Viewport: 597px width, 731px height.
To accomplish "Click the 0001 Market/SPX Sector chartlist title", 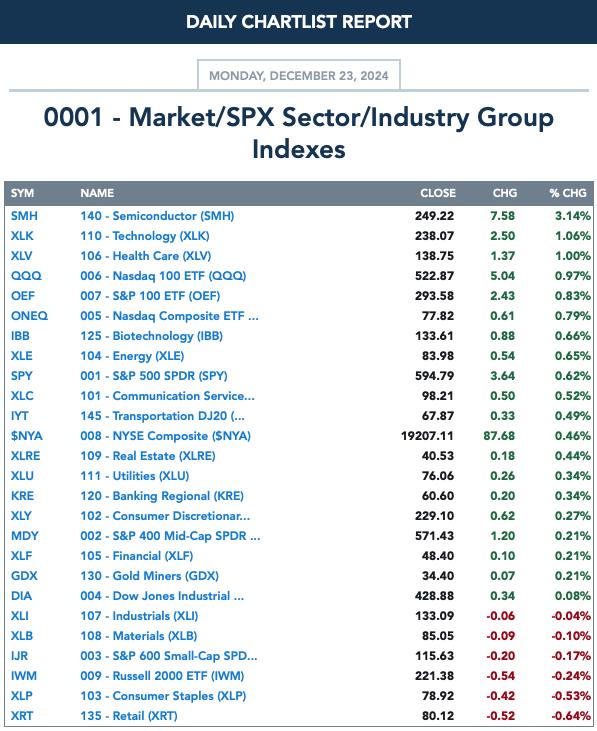I will click(299, 133).
